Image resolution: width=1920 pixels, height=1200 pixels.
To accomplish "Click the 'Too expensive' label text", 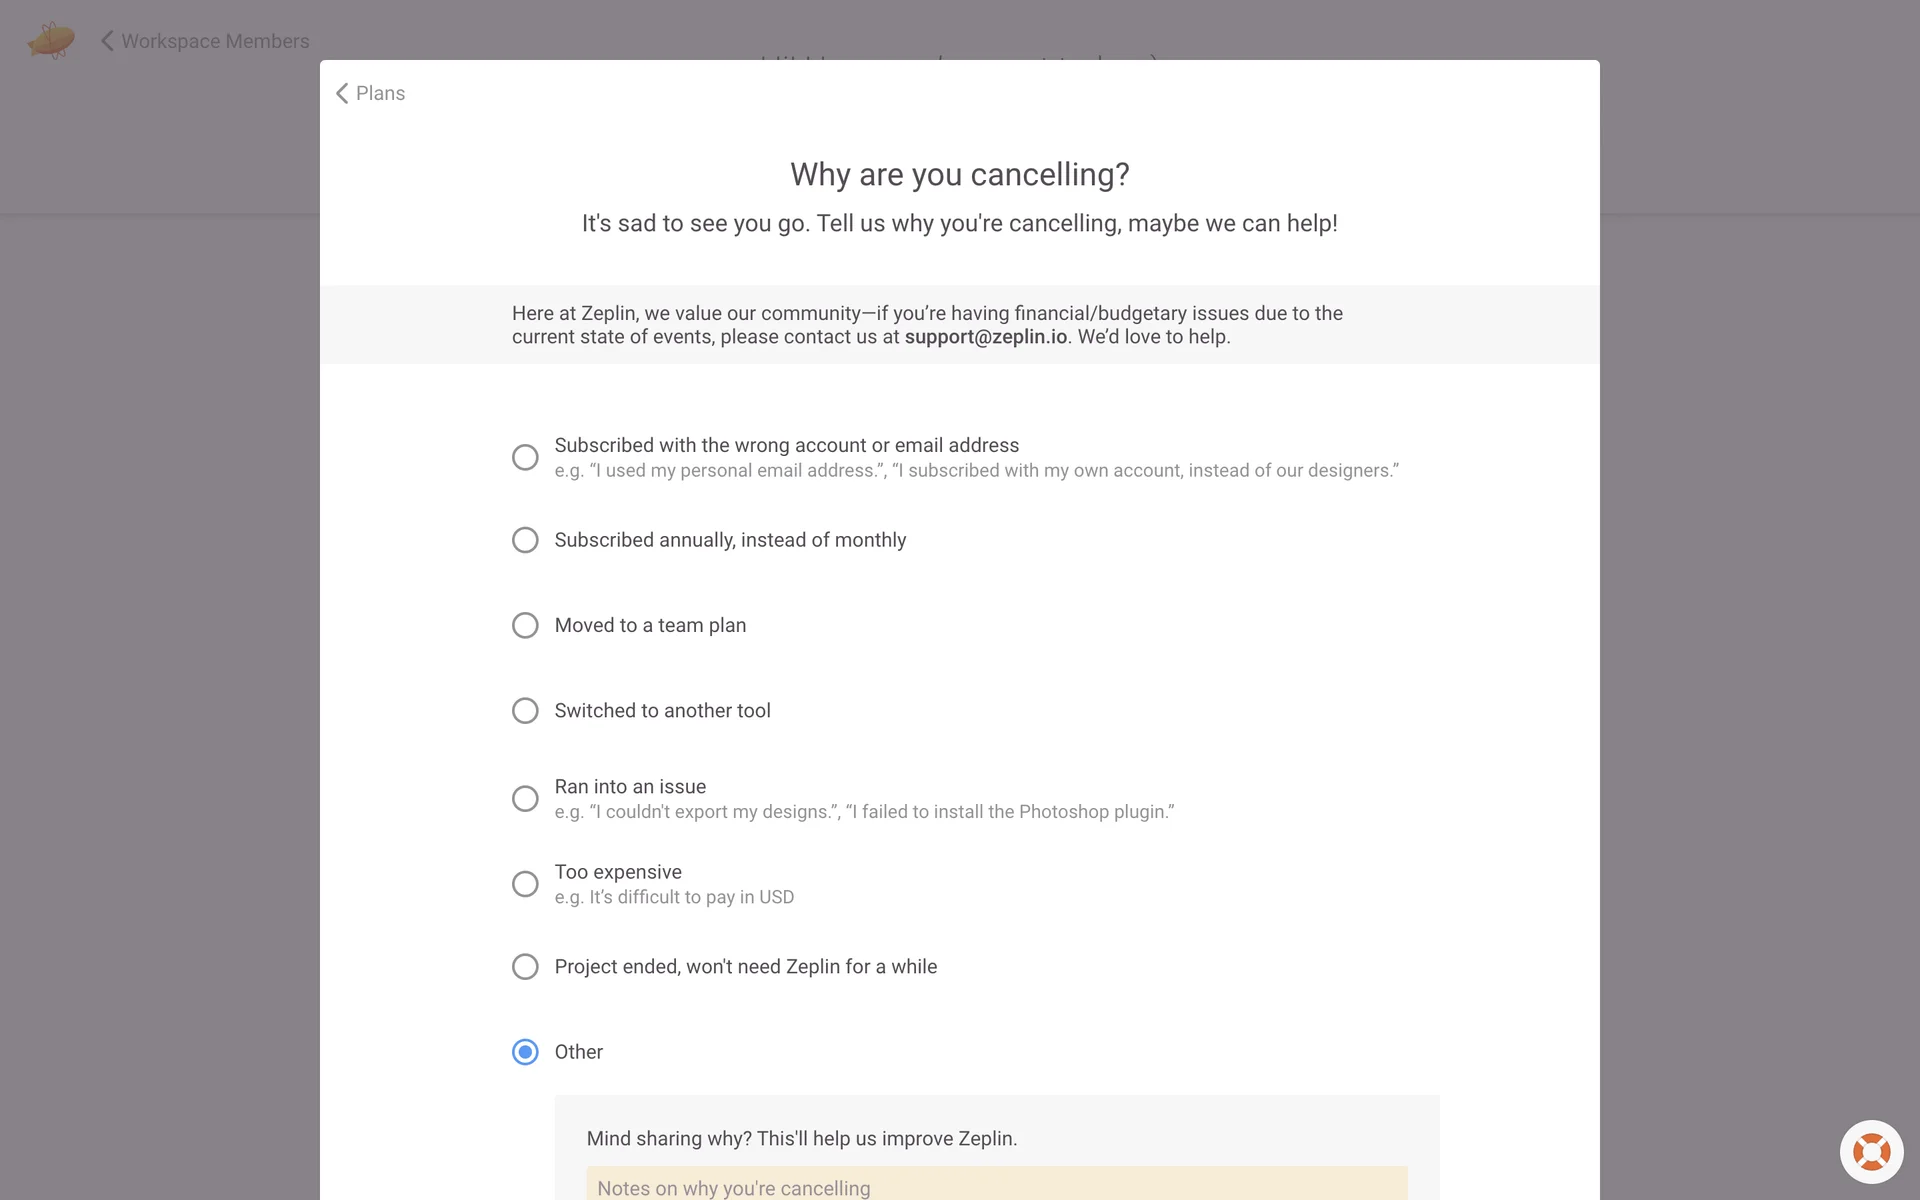I will [x=618, y=872].
